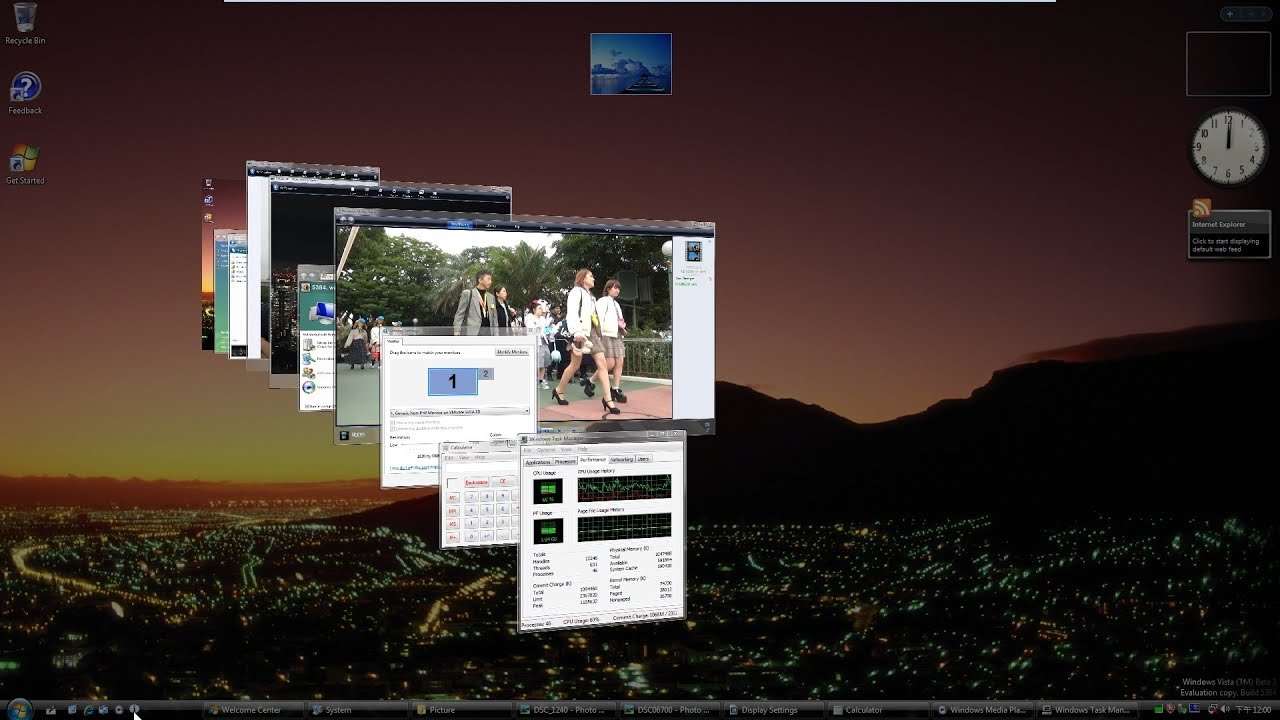The width and height of the screenshot is (1280, 720).
Task: Click Calculator MR memory button
Action: (453, 511)
